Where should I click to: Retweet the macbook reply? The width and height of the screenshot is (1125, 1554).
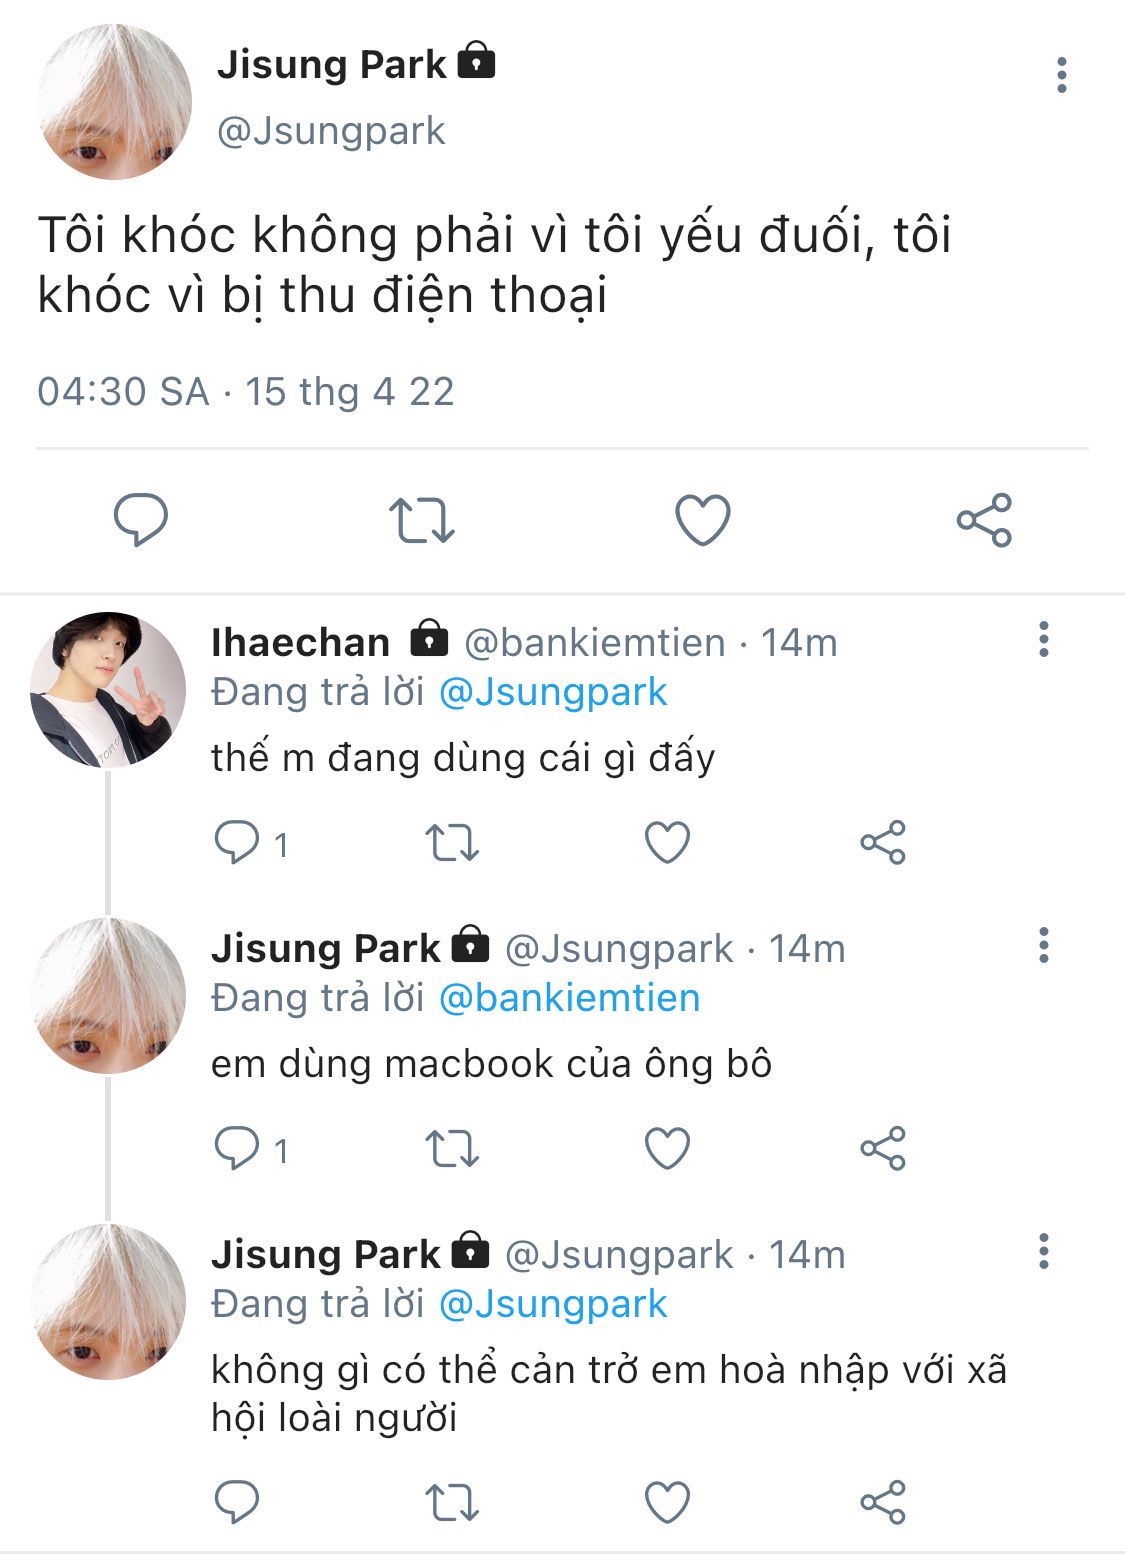(x=452, y=1148)
